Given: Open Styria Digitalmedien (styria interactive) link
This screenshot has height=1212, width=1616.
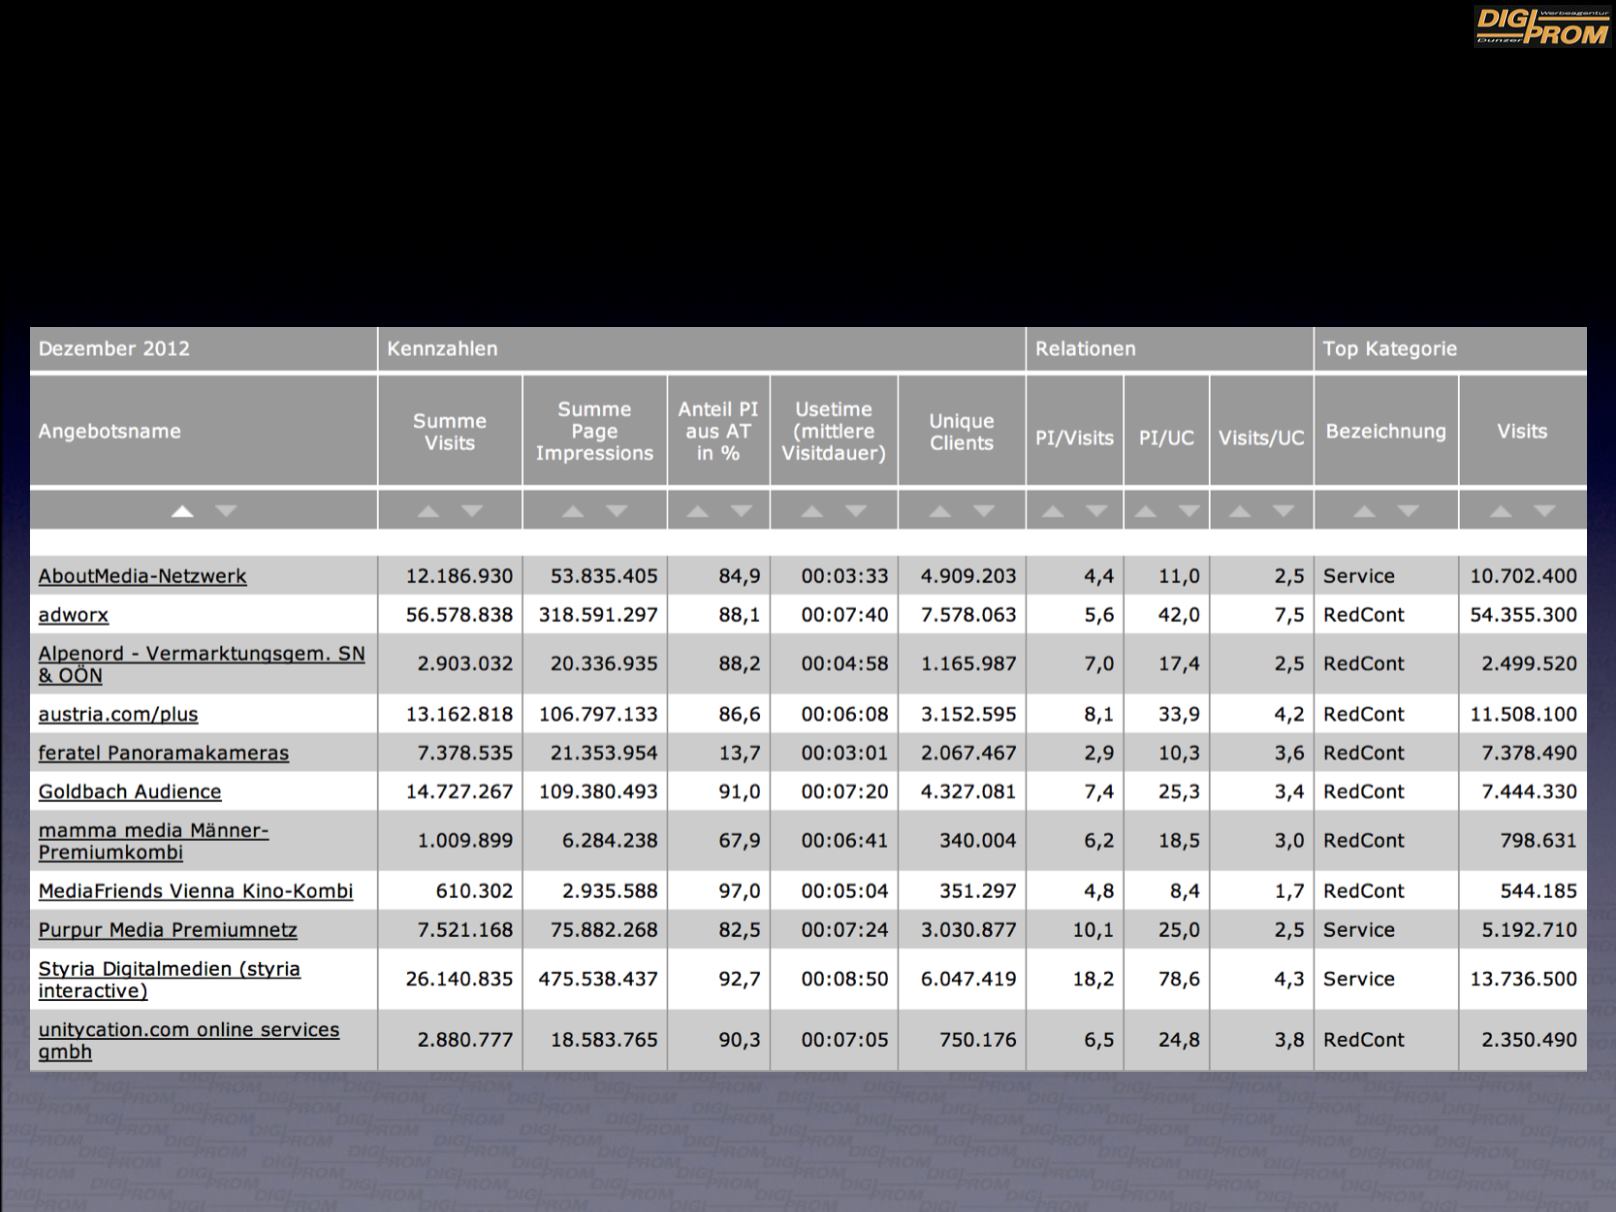Looking at the screenshot, I should click(x=169, y=980).
